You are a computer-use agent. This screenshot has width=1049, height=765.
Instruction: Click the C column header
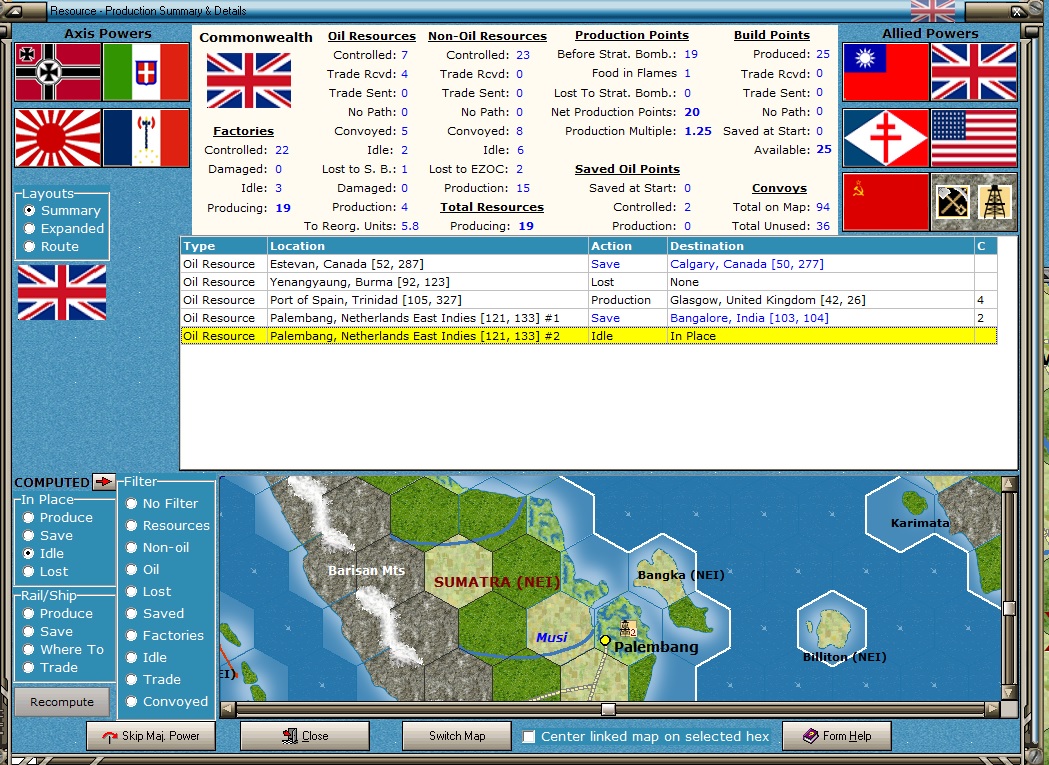click(x=986, y=246)
